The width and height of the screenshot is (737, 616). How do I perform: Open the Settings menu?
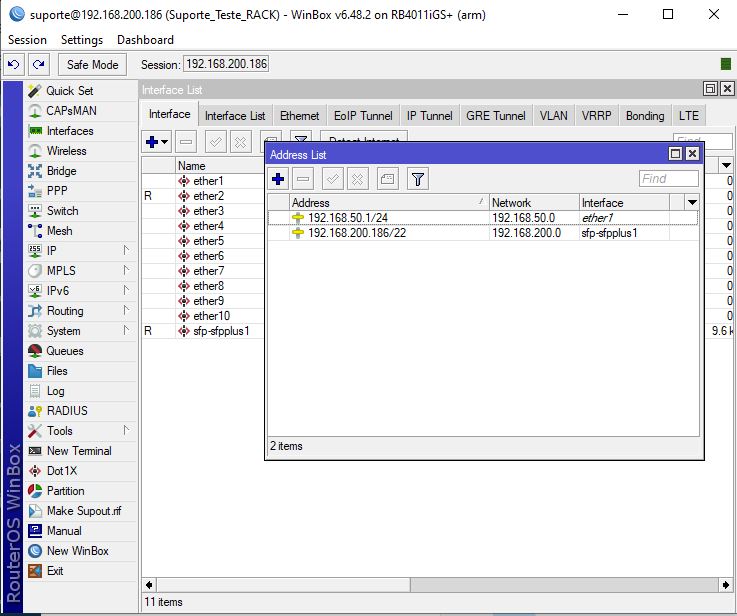82,40
